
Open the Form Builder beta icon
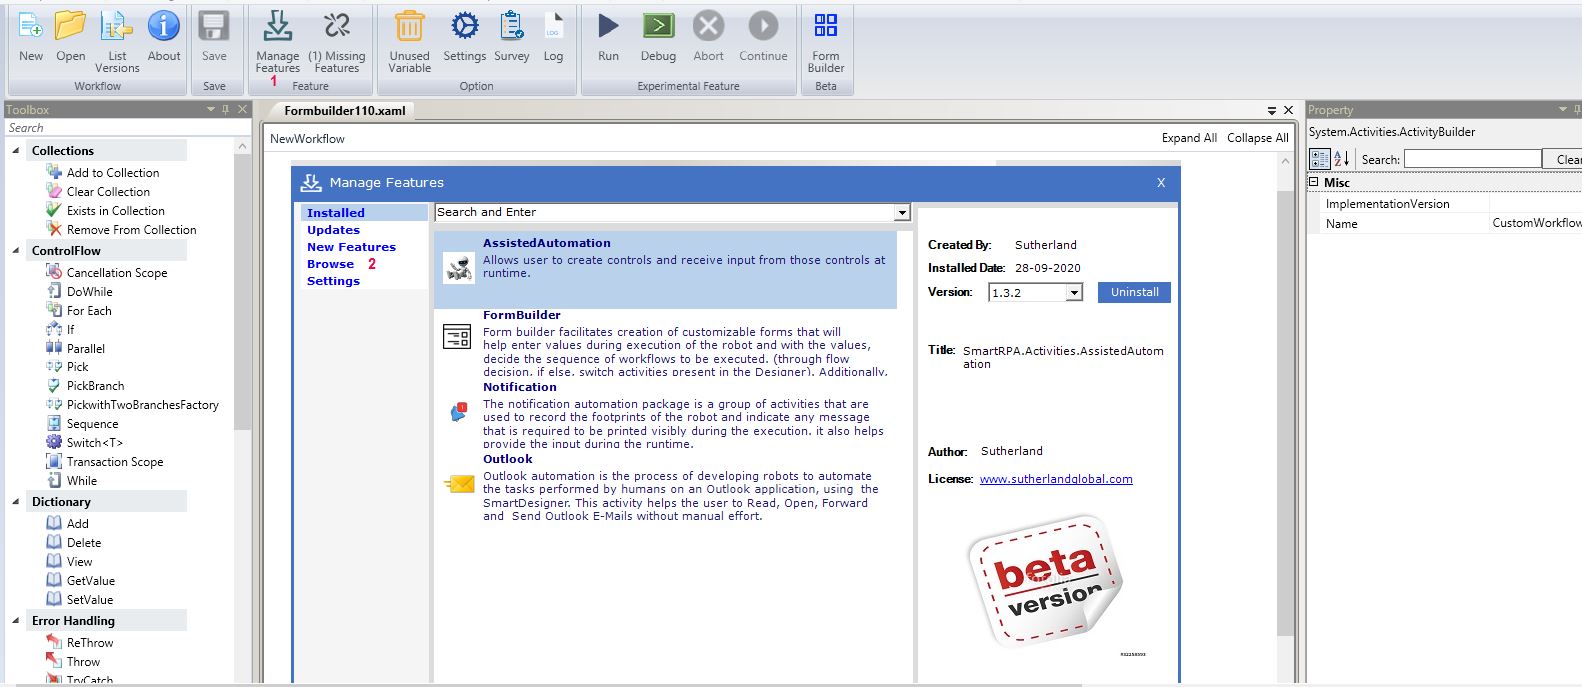[826, 27]
